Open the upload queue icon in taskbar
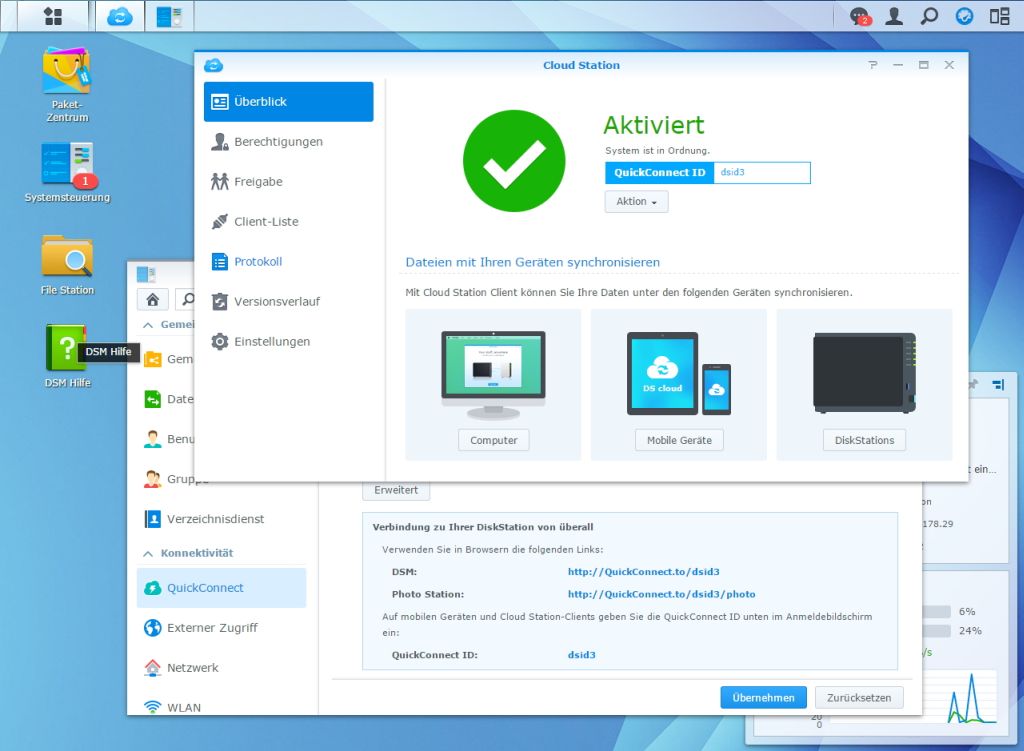The height and width of the screenshot is (751, 1024). [965, 16]
